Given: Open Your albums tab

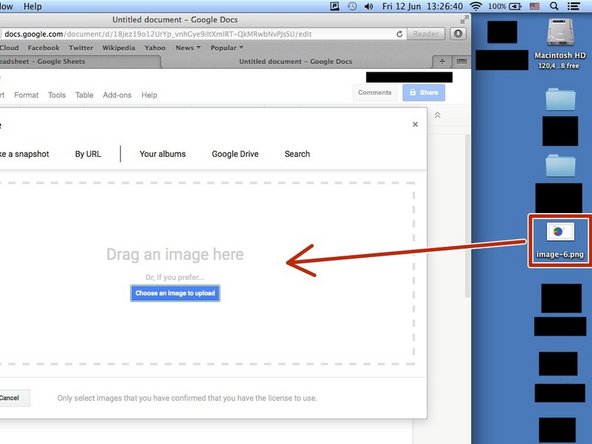Looking at the screenshot, I should tap(163, 154).
